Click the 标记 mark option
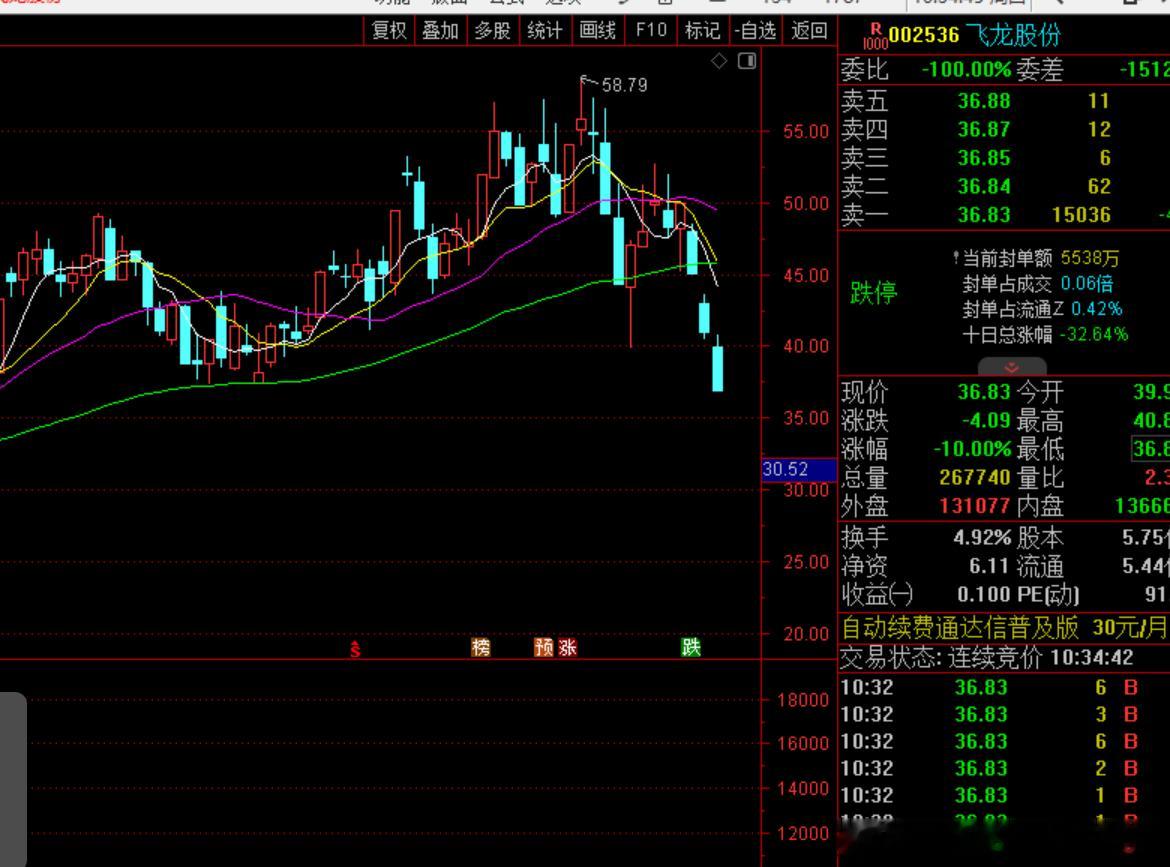The height and width of the screenshot is (867, 1170). [x=702, y=31]
